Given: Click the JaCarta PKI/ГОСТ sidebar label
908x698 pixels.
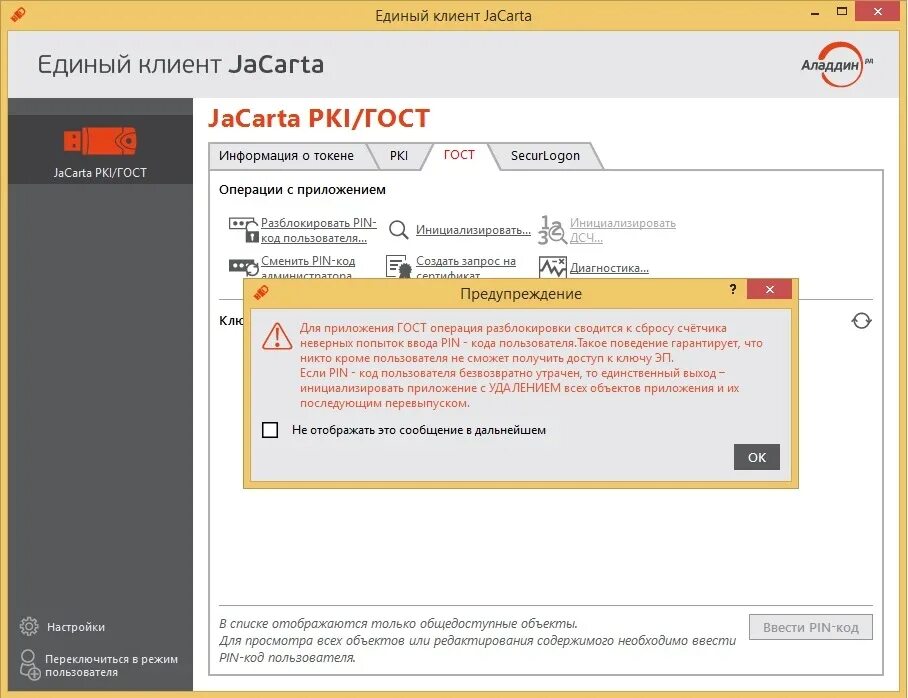Looking at the screenshot, I should pos(100,173).
